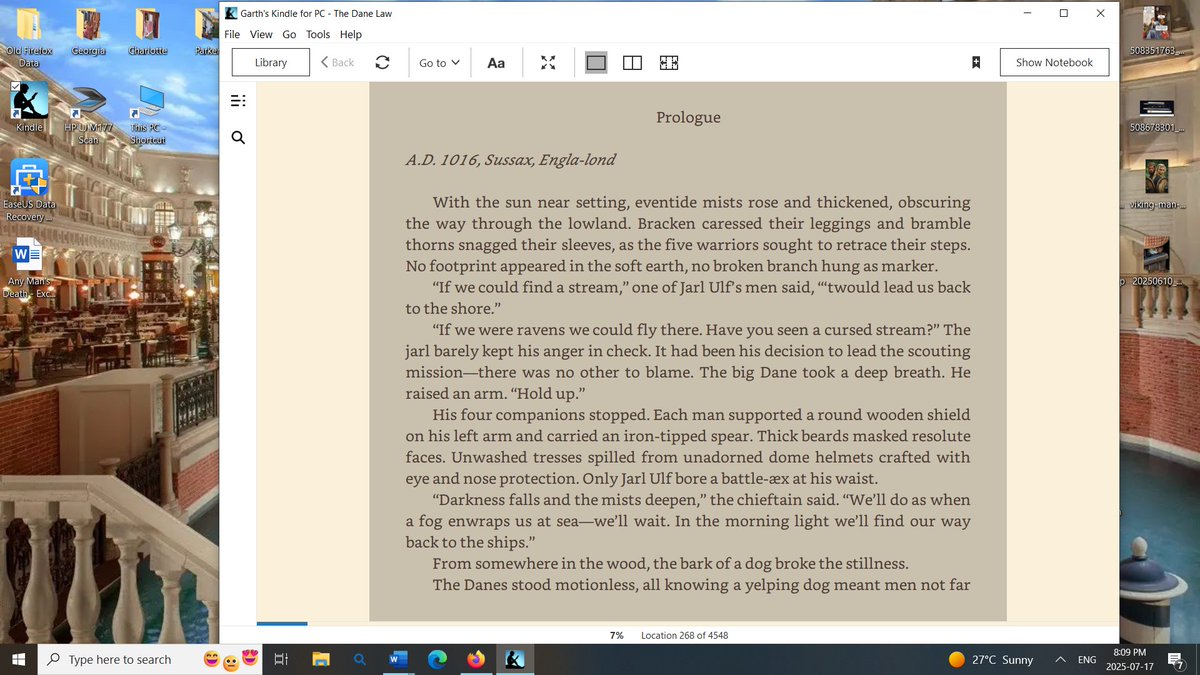Screen dimensions: 1200x675
Task: Open the flashcards icon
Action: [x=669, y=62]
